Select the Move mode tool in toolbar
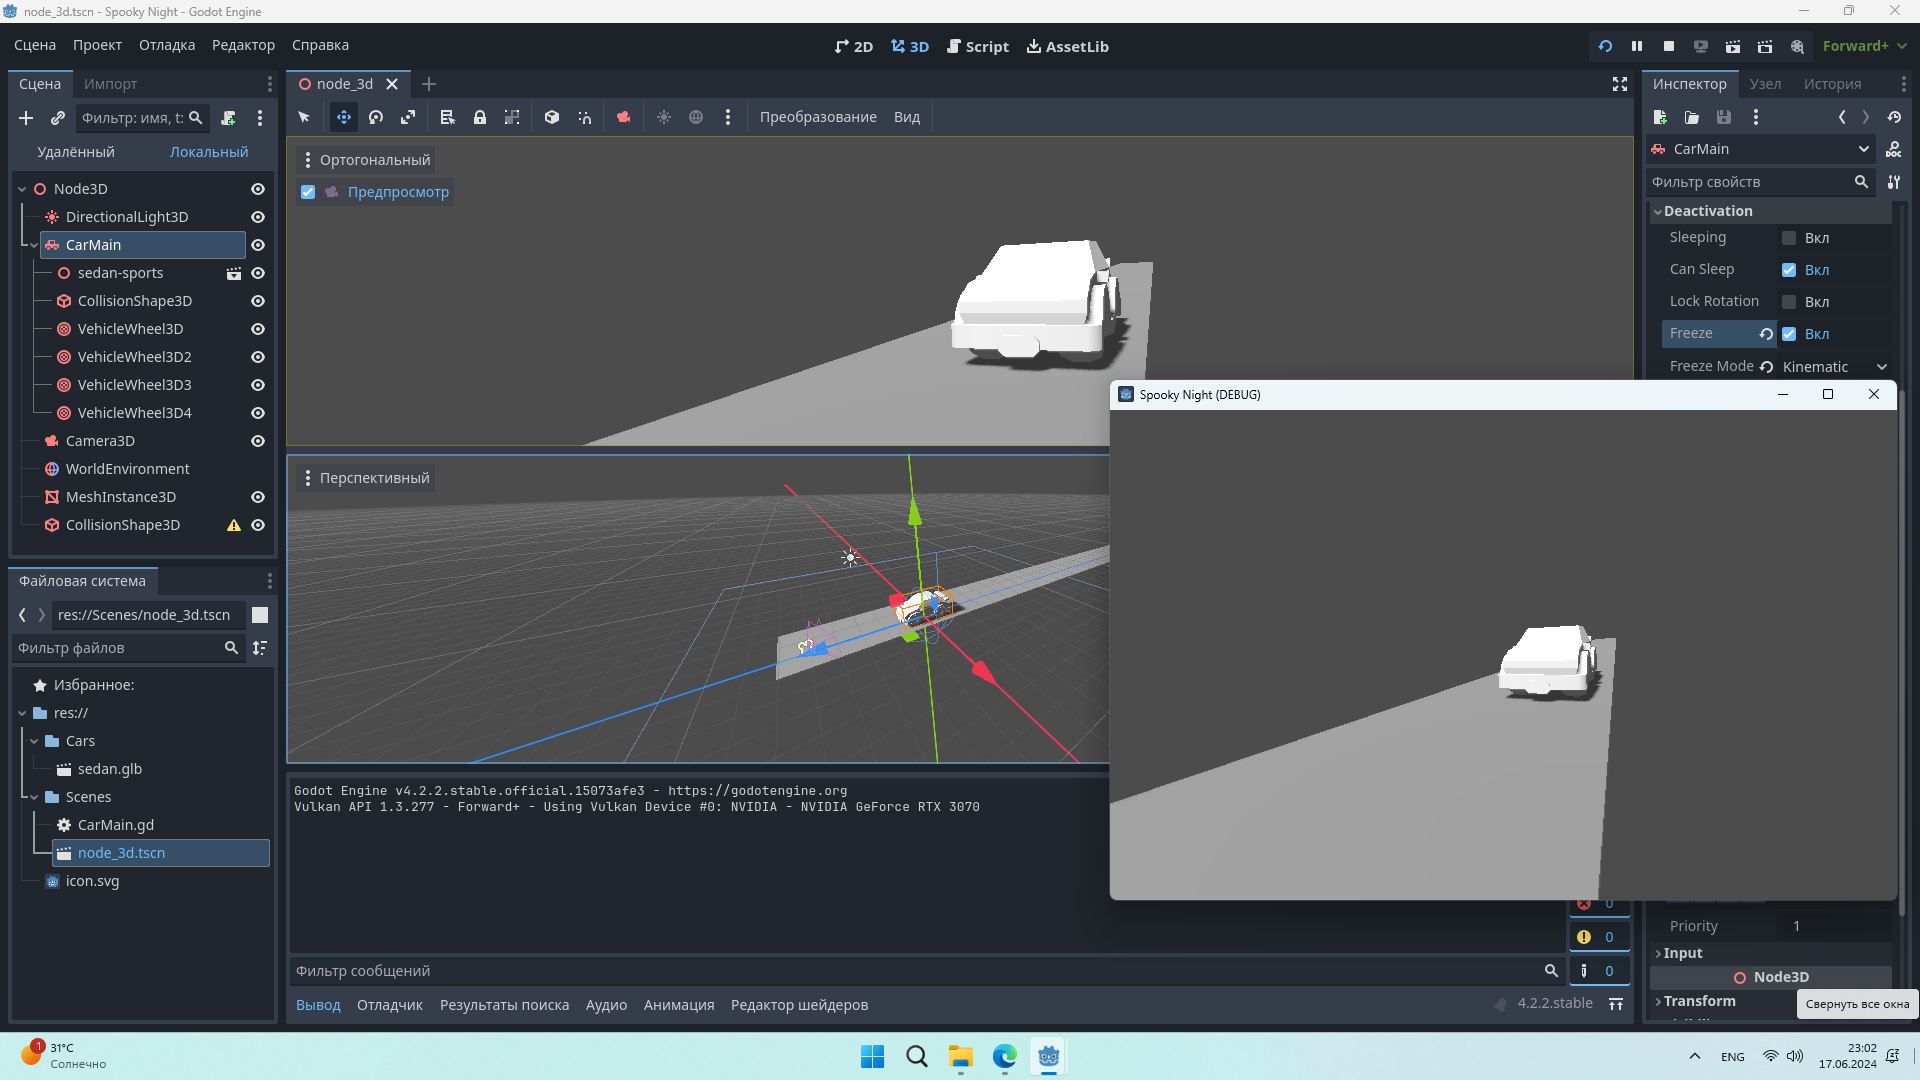The image size is (1920, 1080). pos(343,117)
